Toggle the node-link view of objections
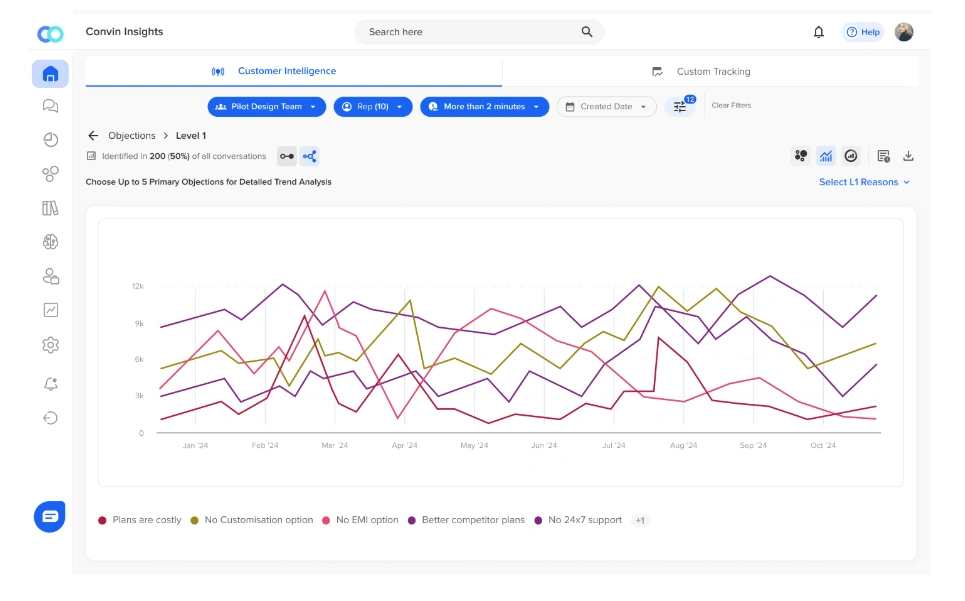 point(309,156)
